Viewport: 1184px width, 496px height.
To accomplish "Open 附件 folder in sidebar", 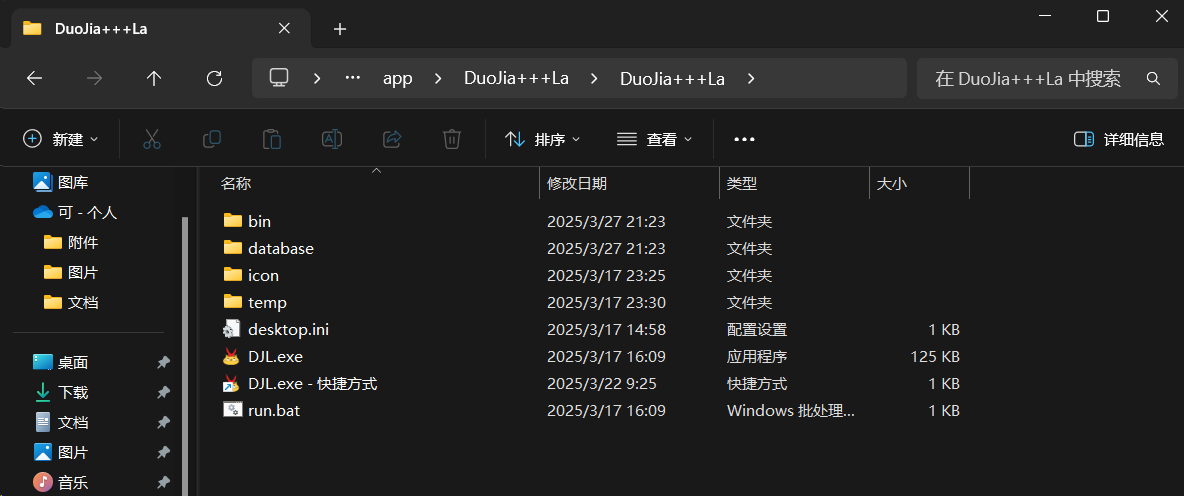I will point(83,242).
